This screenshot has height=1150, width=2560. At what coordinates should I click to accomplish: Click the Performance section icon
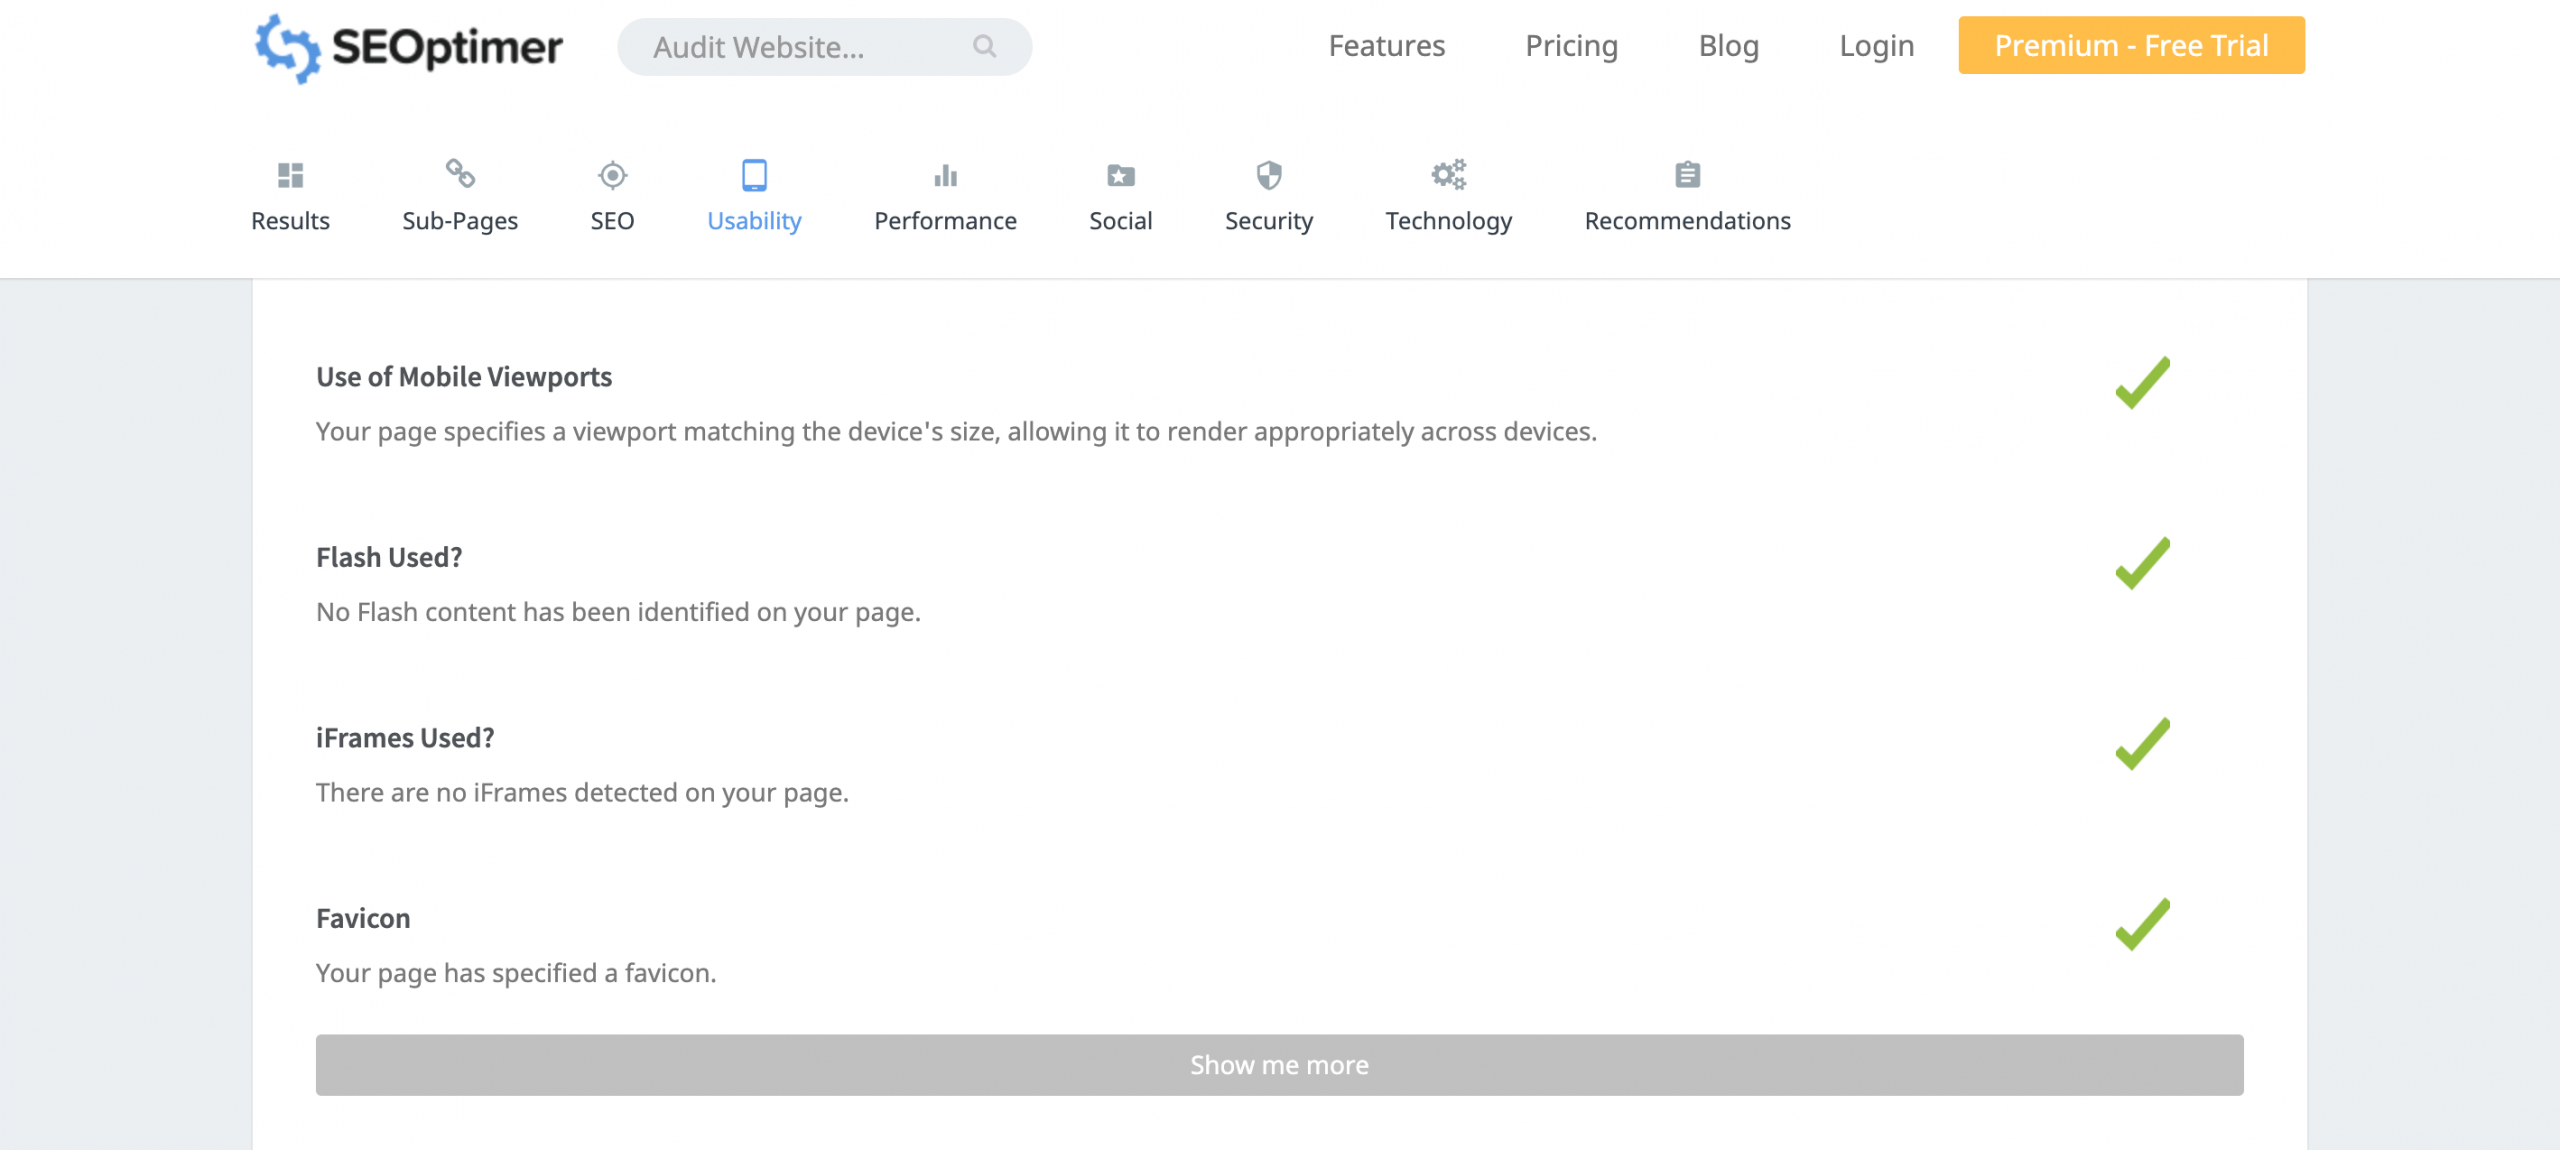pyautogui.click(x=944, y=175)
